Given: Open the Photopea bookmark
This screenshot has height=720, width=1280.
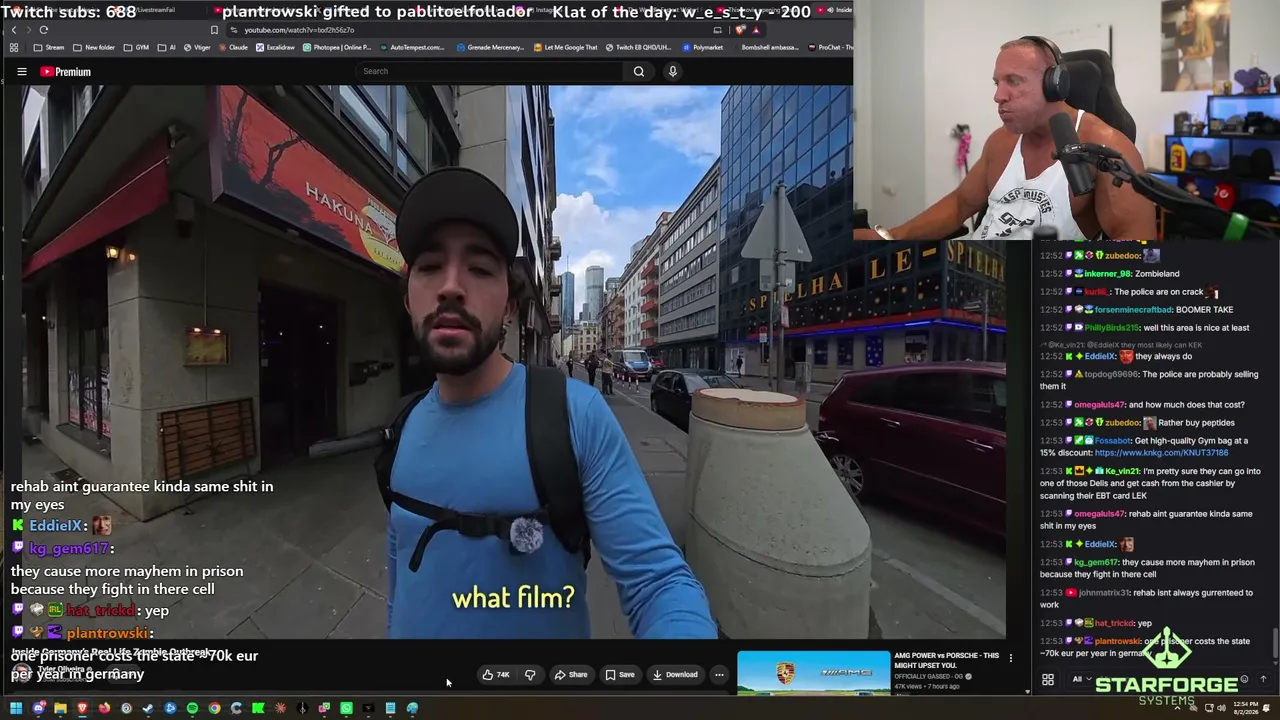Looking at the screenshot, I should 337,47.
